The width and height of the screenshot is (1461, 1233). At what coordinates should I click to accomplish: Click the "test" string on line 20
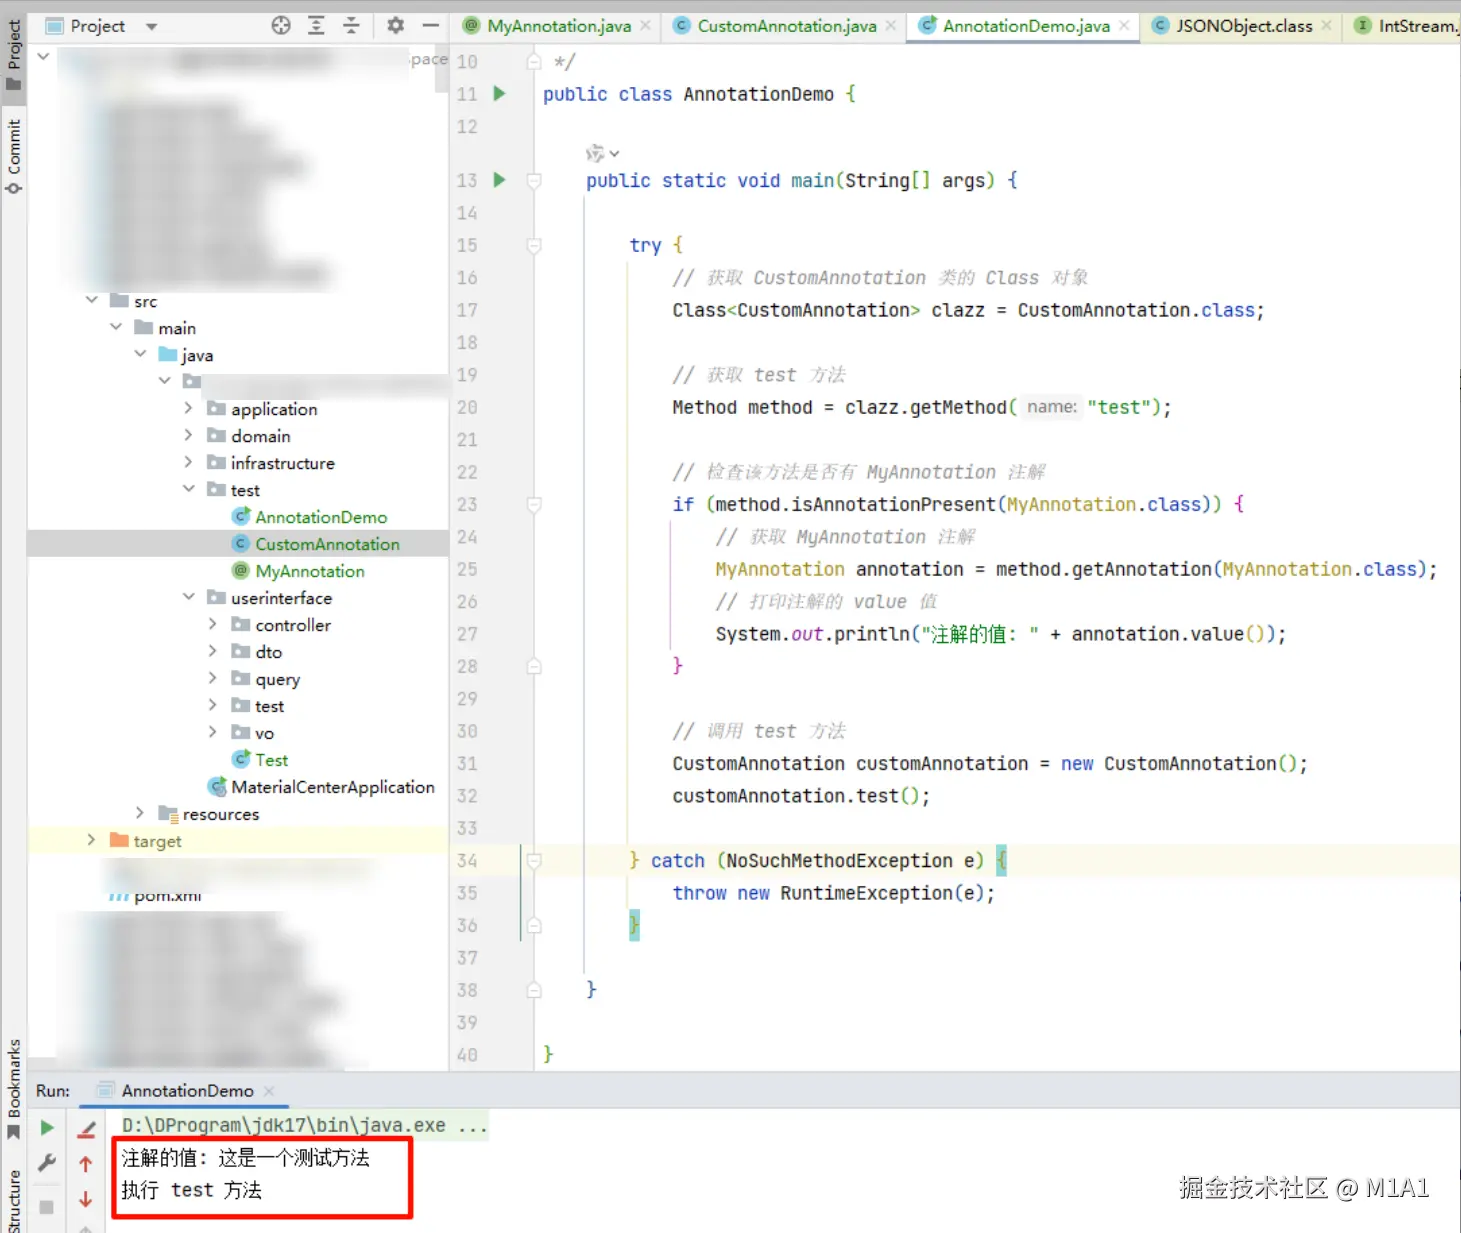click(1119, 407)
